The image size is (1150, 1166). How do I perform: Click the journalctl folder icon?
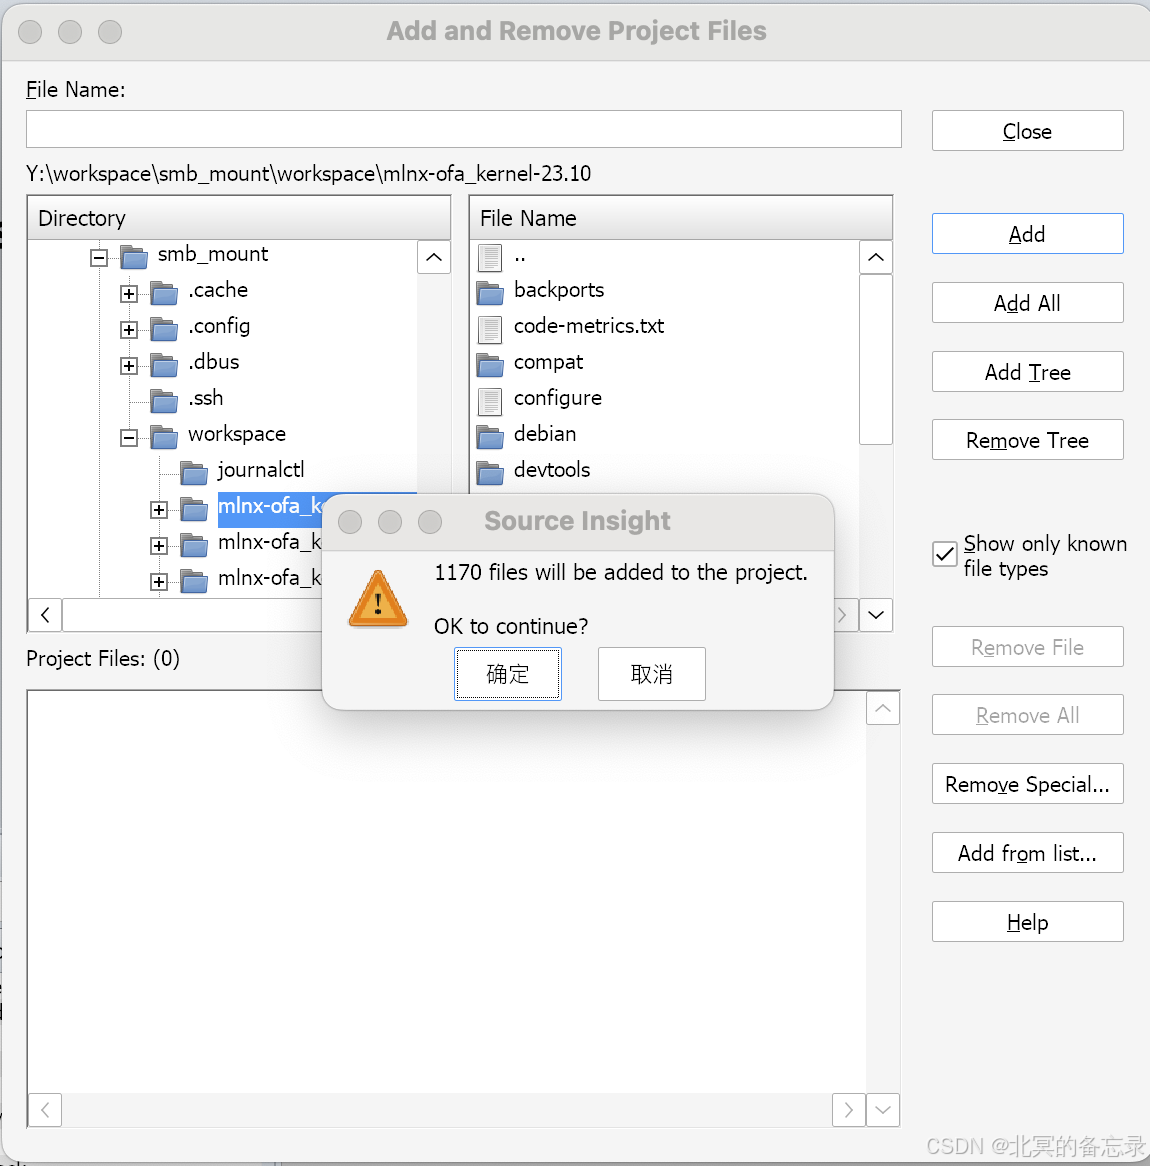tap(194, 473)
